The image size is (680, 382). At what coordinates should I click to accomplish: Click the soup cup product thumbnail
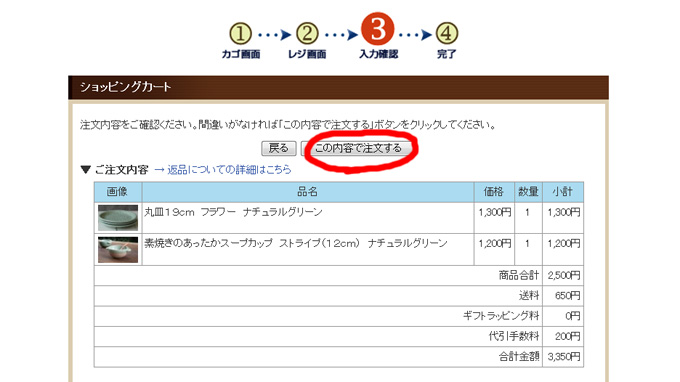click(x=118, y=249)
